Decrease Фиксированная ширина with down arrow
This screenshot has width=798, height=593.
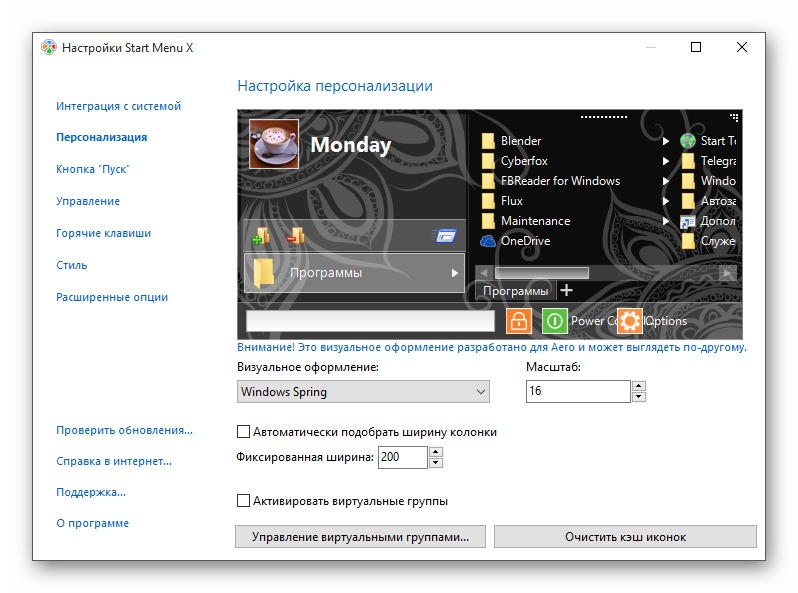click(436, 463)
